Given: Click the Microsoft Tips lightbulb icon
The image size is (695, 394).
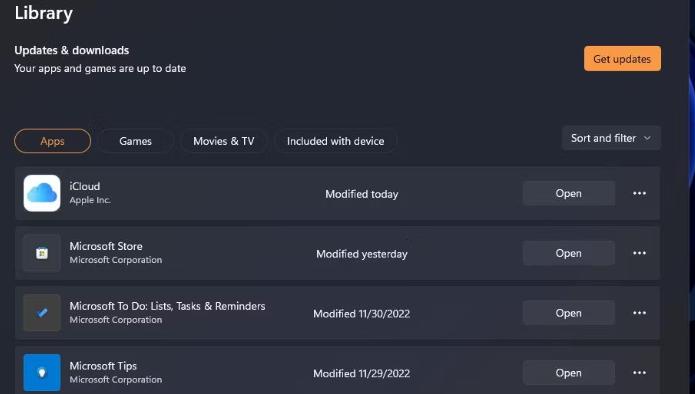Looking at the screenshot, I should click(42, 373).
